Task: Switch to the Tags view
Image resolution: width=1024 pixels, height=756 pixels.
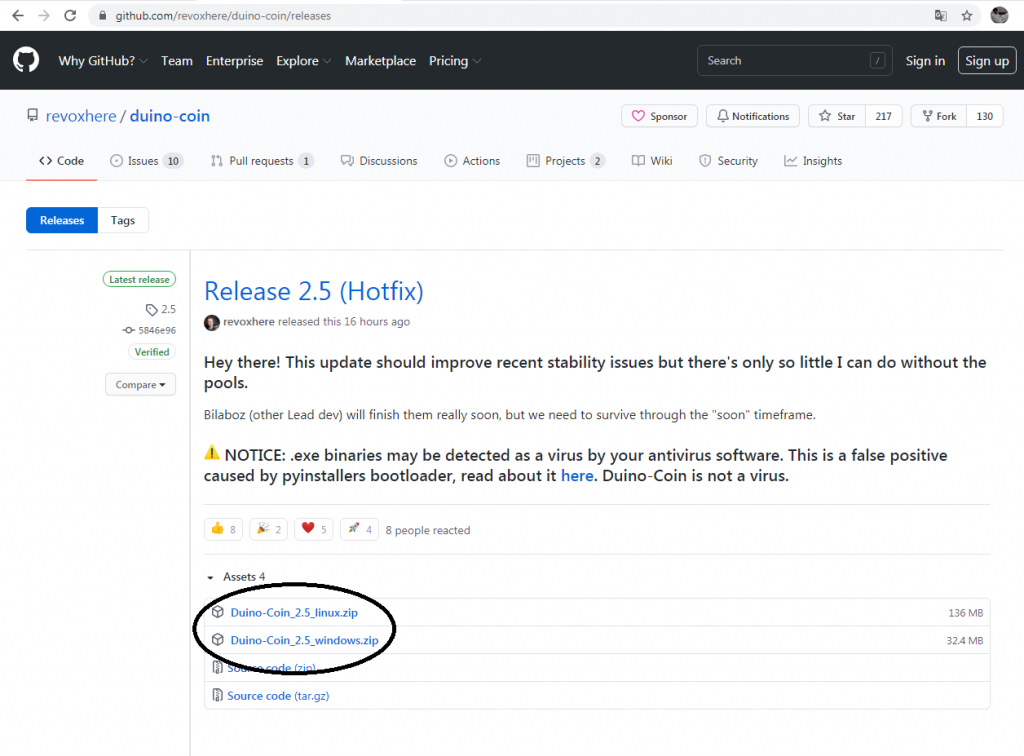Action: [123, 220]
